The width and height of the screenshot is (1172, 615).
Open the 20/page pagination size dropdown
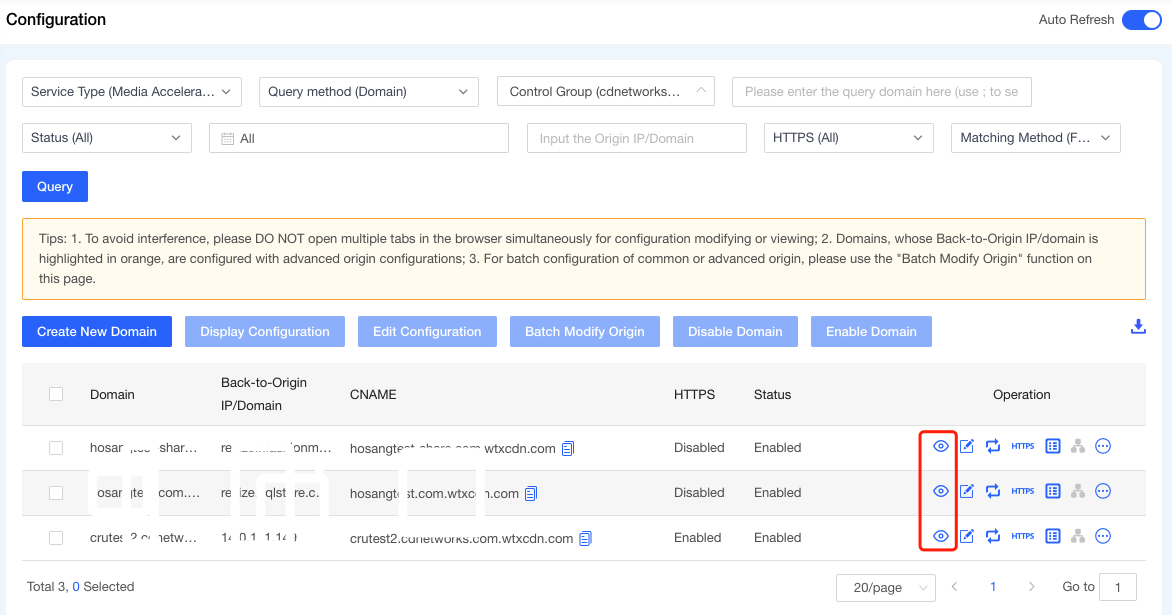pos(885,588)
